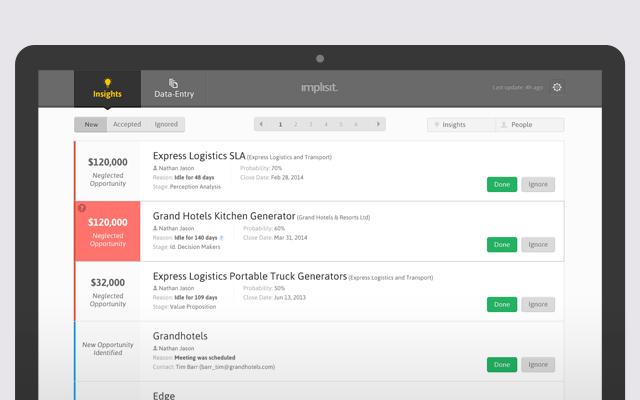
Task: Open the People filter dropdown
Action: tap(530, 124)
